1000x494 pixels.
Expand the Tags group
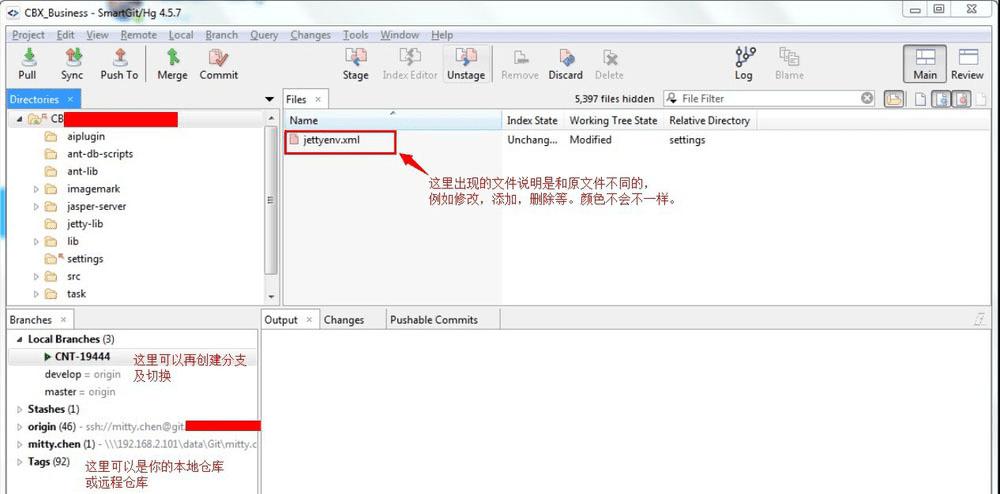tap(19, 461)
